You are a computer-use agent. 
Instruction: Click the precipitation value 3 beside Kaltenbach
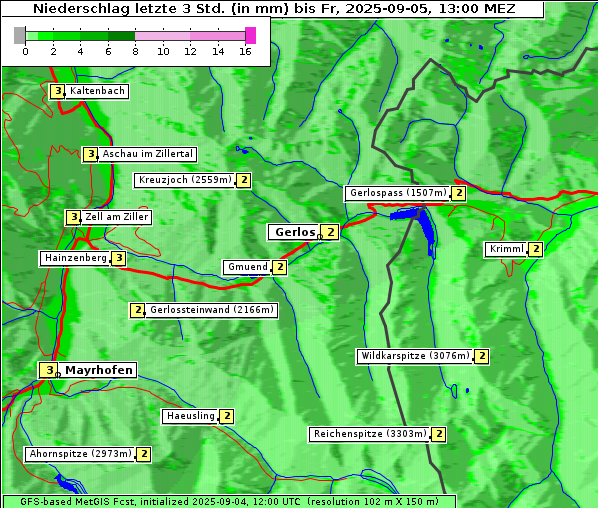point(58,92)
